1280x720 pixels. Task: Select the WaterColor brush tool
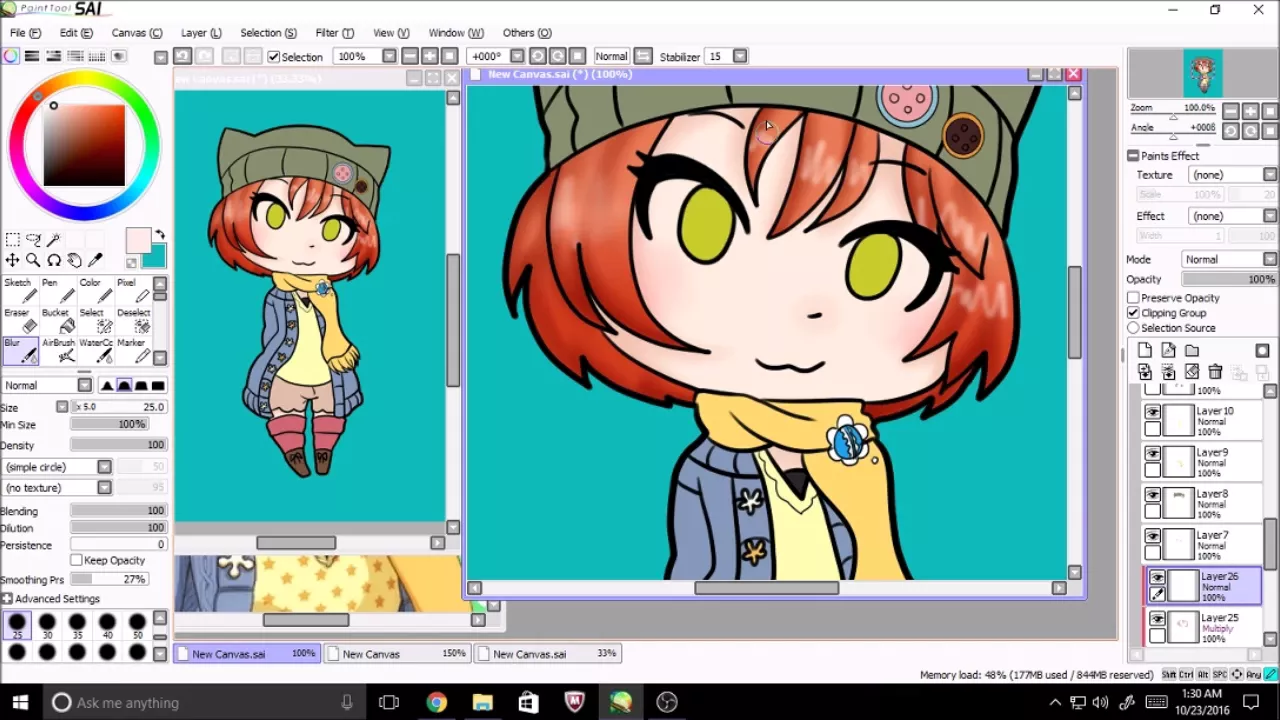[x=96, y=350]
